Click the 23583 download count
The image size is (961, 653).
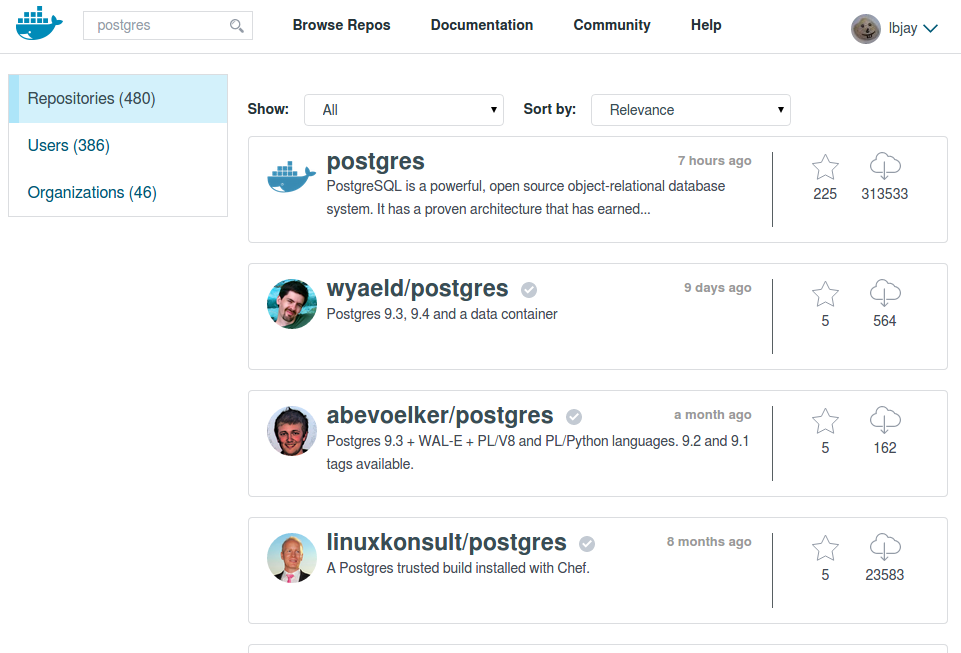pos(884,575)
